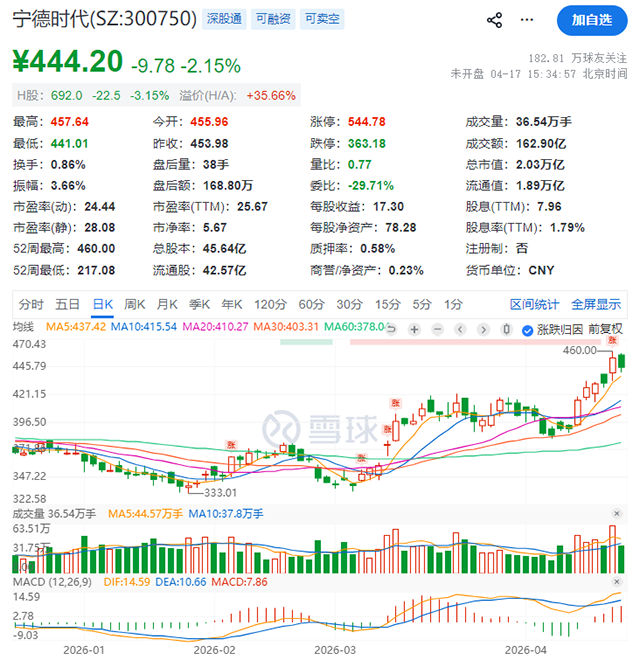640x660 pixels.
Task: Click the share icon near the stock title
Action: coord(494,20)
